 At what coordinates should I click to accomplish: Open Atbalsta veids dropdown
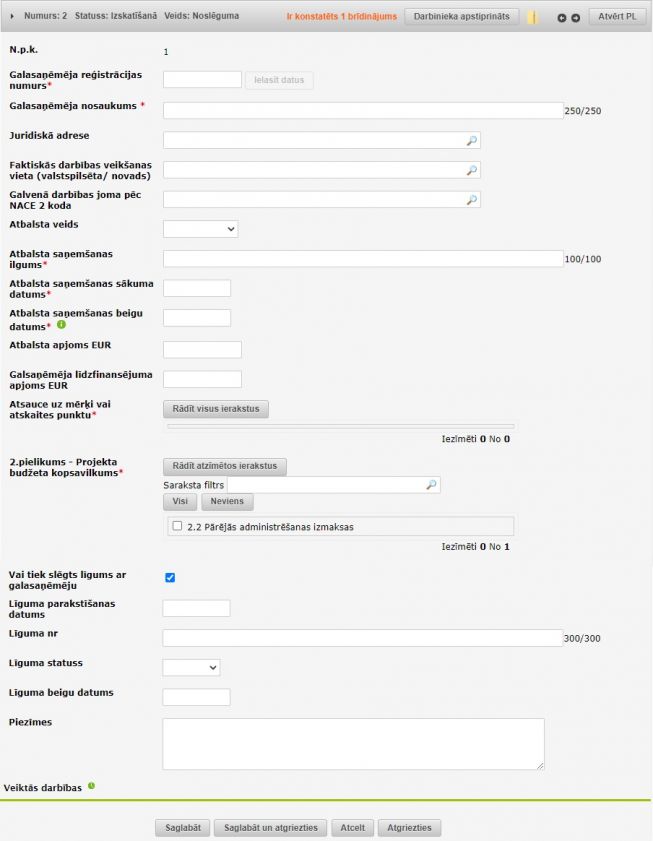pos(200,229)
